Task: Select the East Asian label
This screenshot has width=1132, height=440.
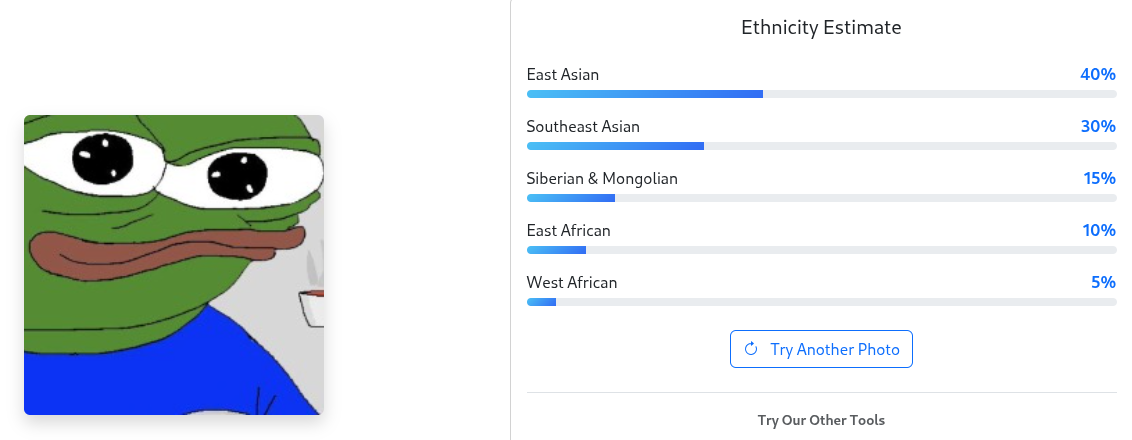Action: pos(563,75)
